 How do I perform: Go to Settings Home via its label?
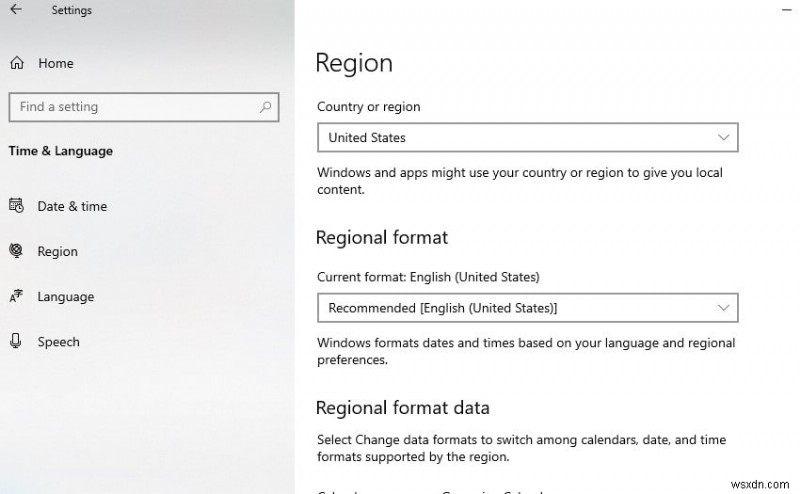point(56,63)
